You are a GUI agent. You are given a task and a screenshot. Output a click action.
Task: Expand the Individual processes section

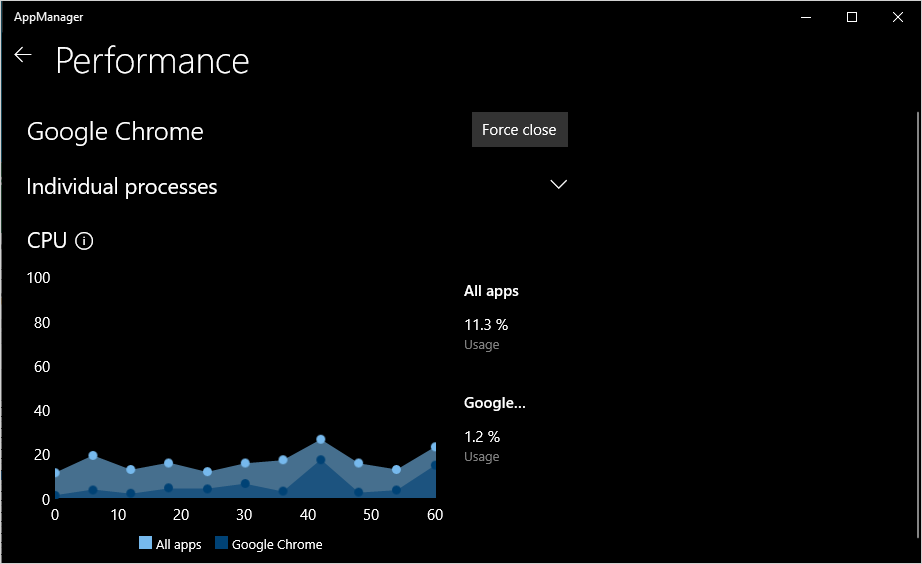(x=558, y=184)
